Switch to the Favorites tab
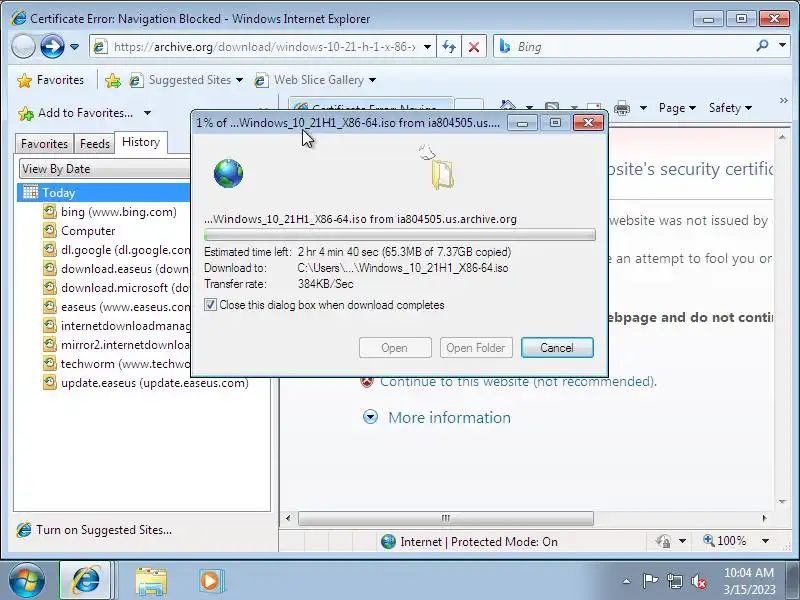The height and width of the screenshot is (600, 800). (x=44, y=144)
